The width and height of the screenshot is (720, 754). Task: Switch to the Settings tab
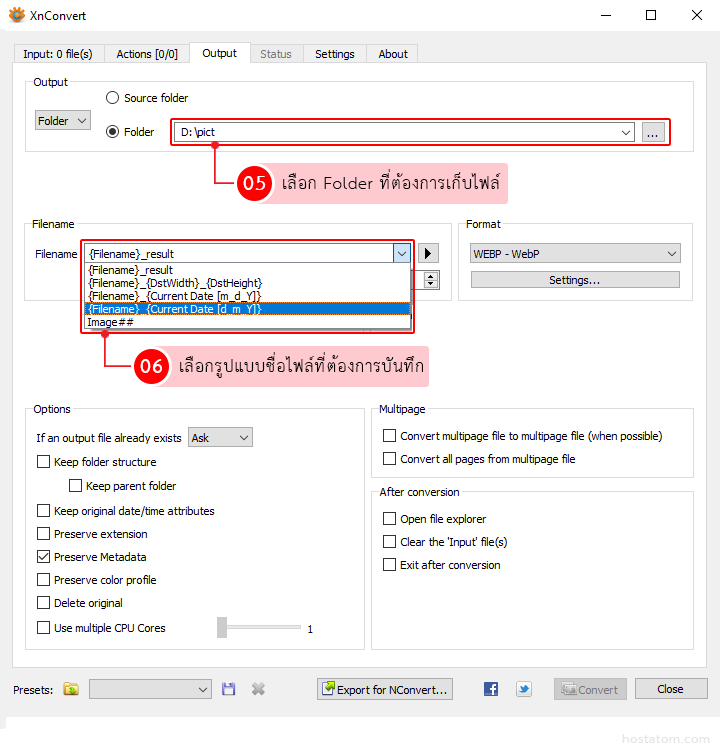334,54
